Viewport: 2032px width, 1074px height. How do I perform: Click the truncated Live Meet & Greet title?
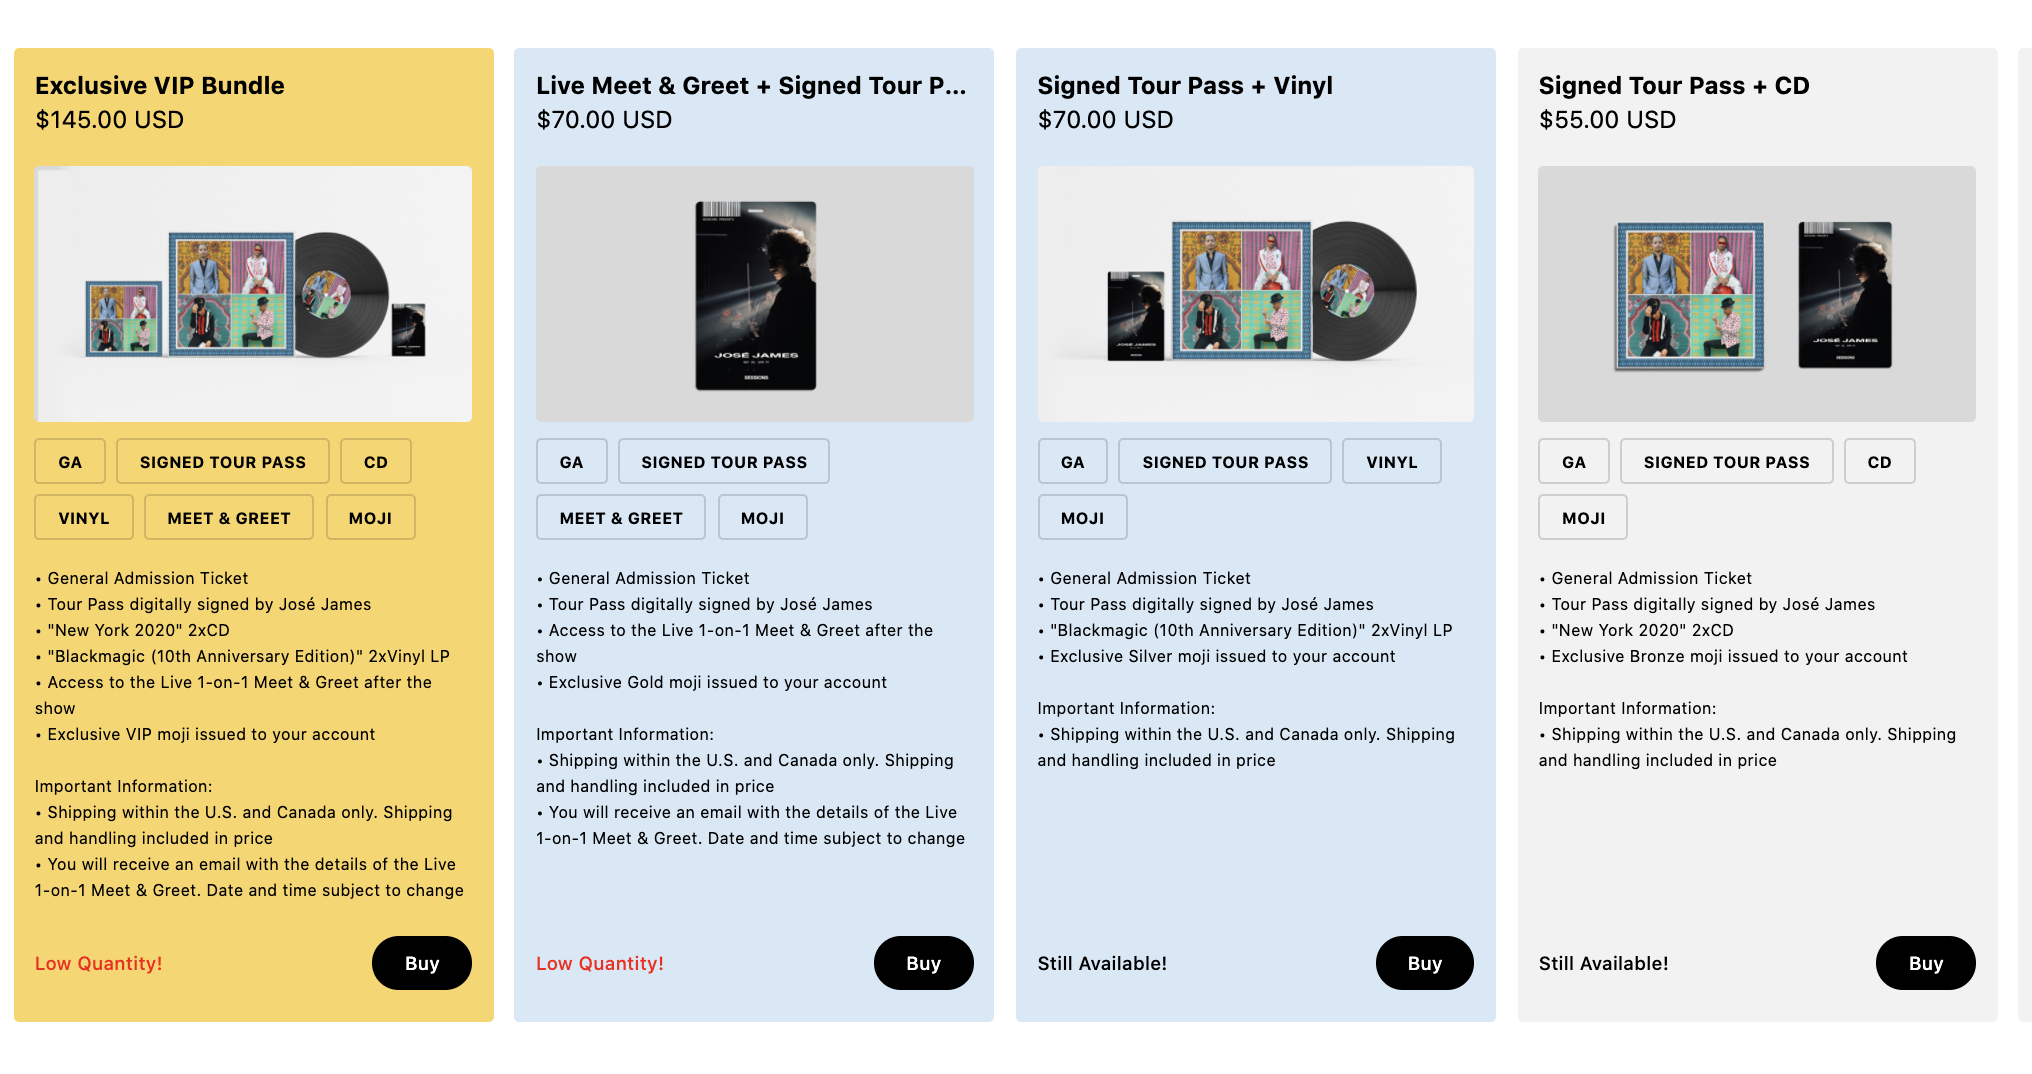751,86
